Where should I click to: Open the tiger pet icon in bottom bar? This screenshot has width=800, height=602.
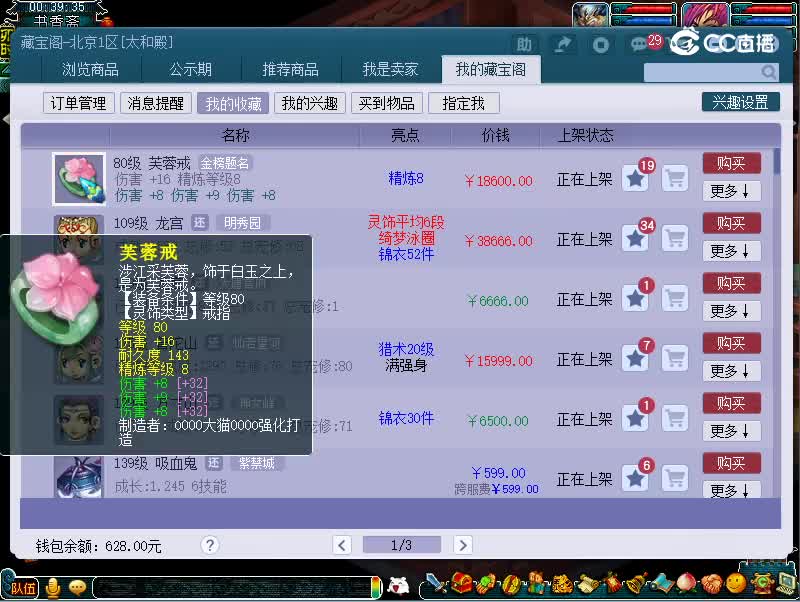point(562,583)
